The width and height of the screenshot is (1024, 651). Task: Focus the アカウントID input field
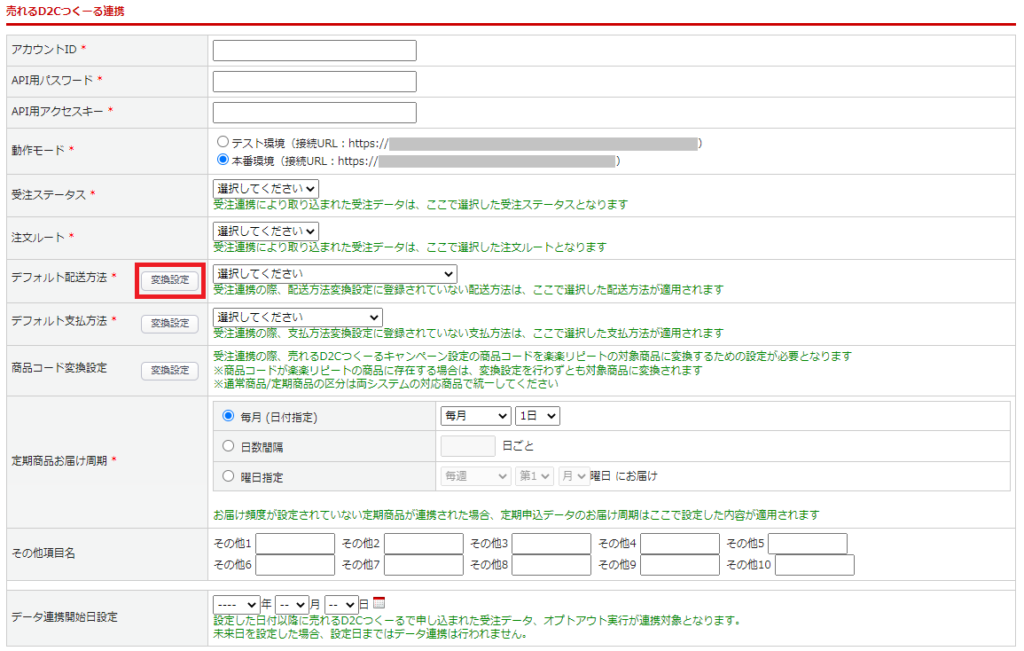314,51
